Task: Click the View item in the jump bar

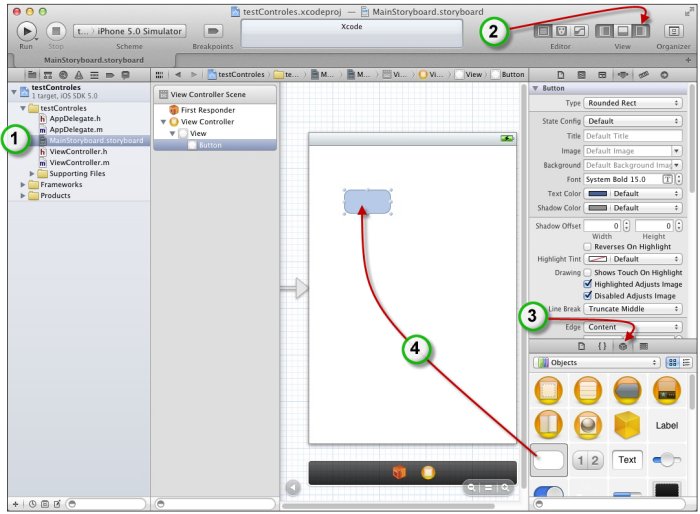Action: pos(469,75)
